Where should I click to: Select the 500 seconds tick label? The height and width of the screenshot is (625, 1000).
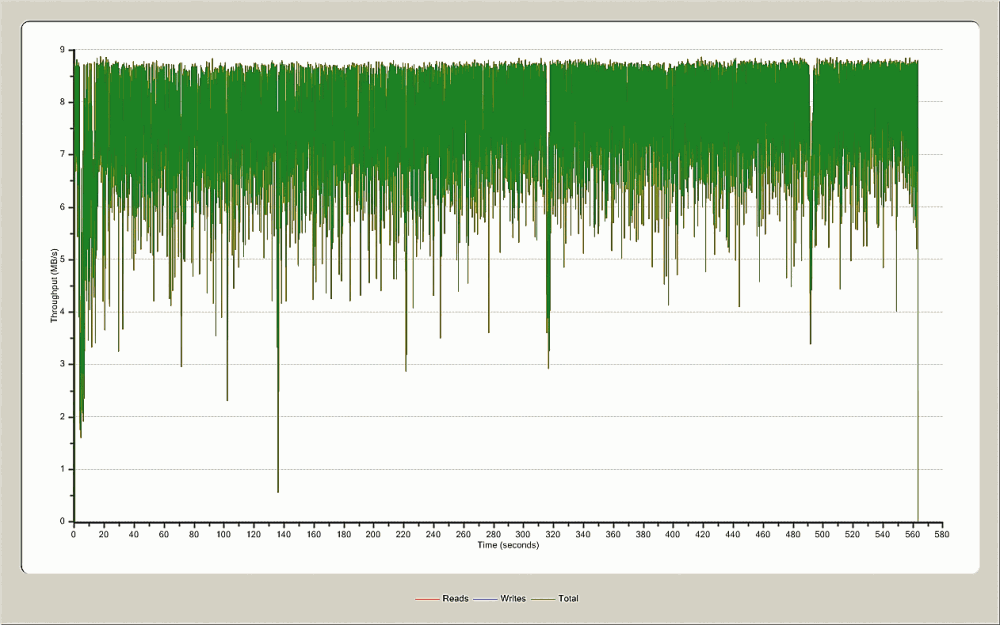coord(823,535)
